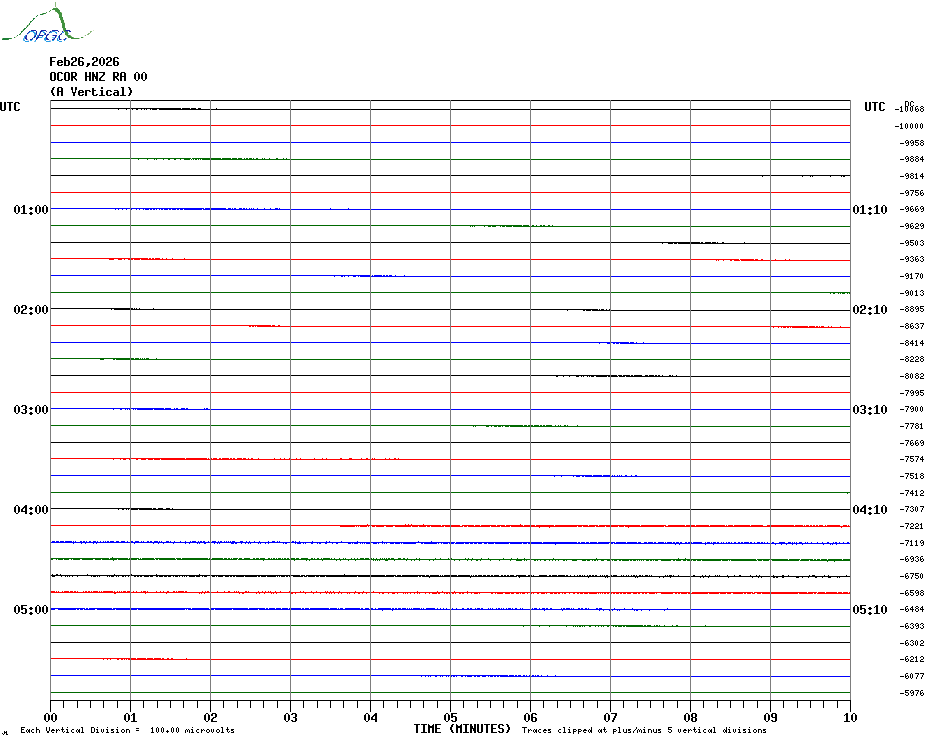Click the UTC label at top left

click(x=10, y=107)
